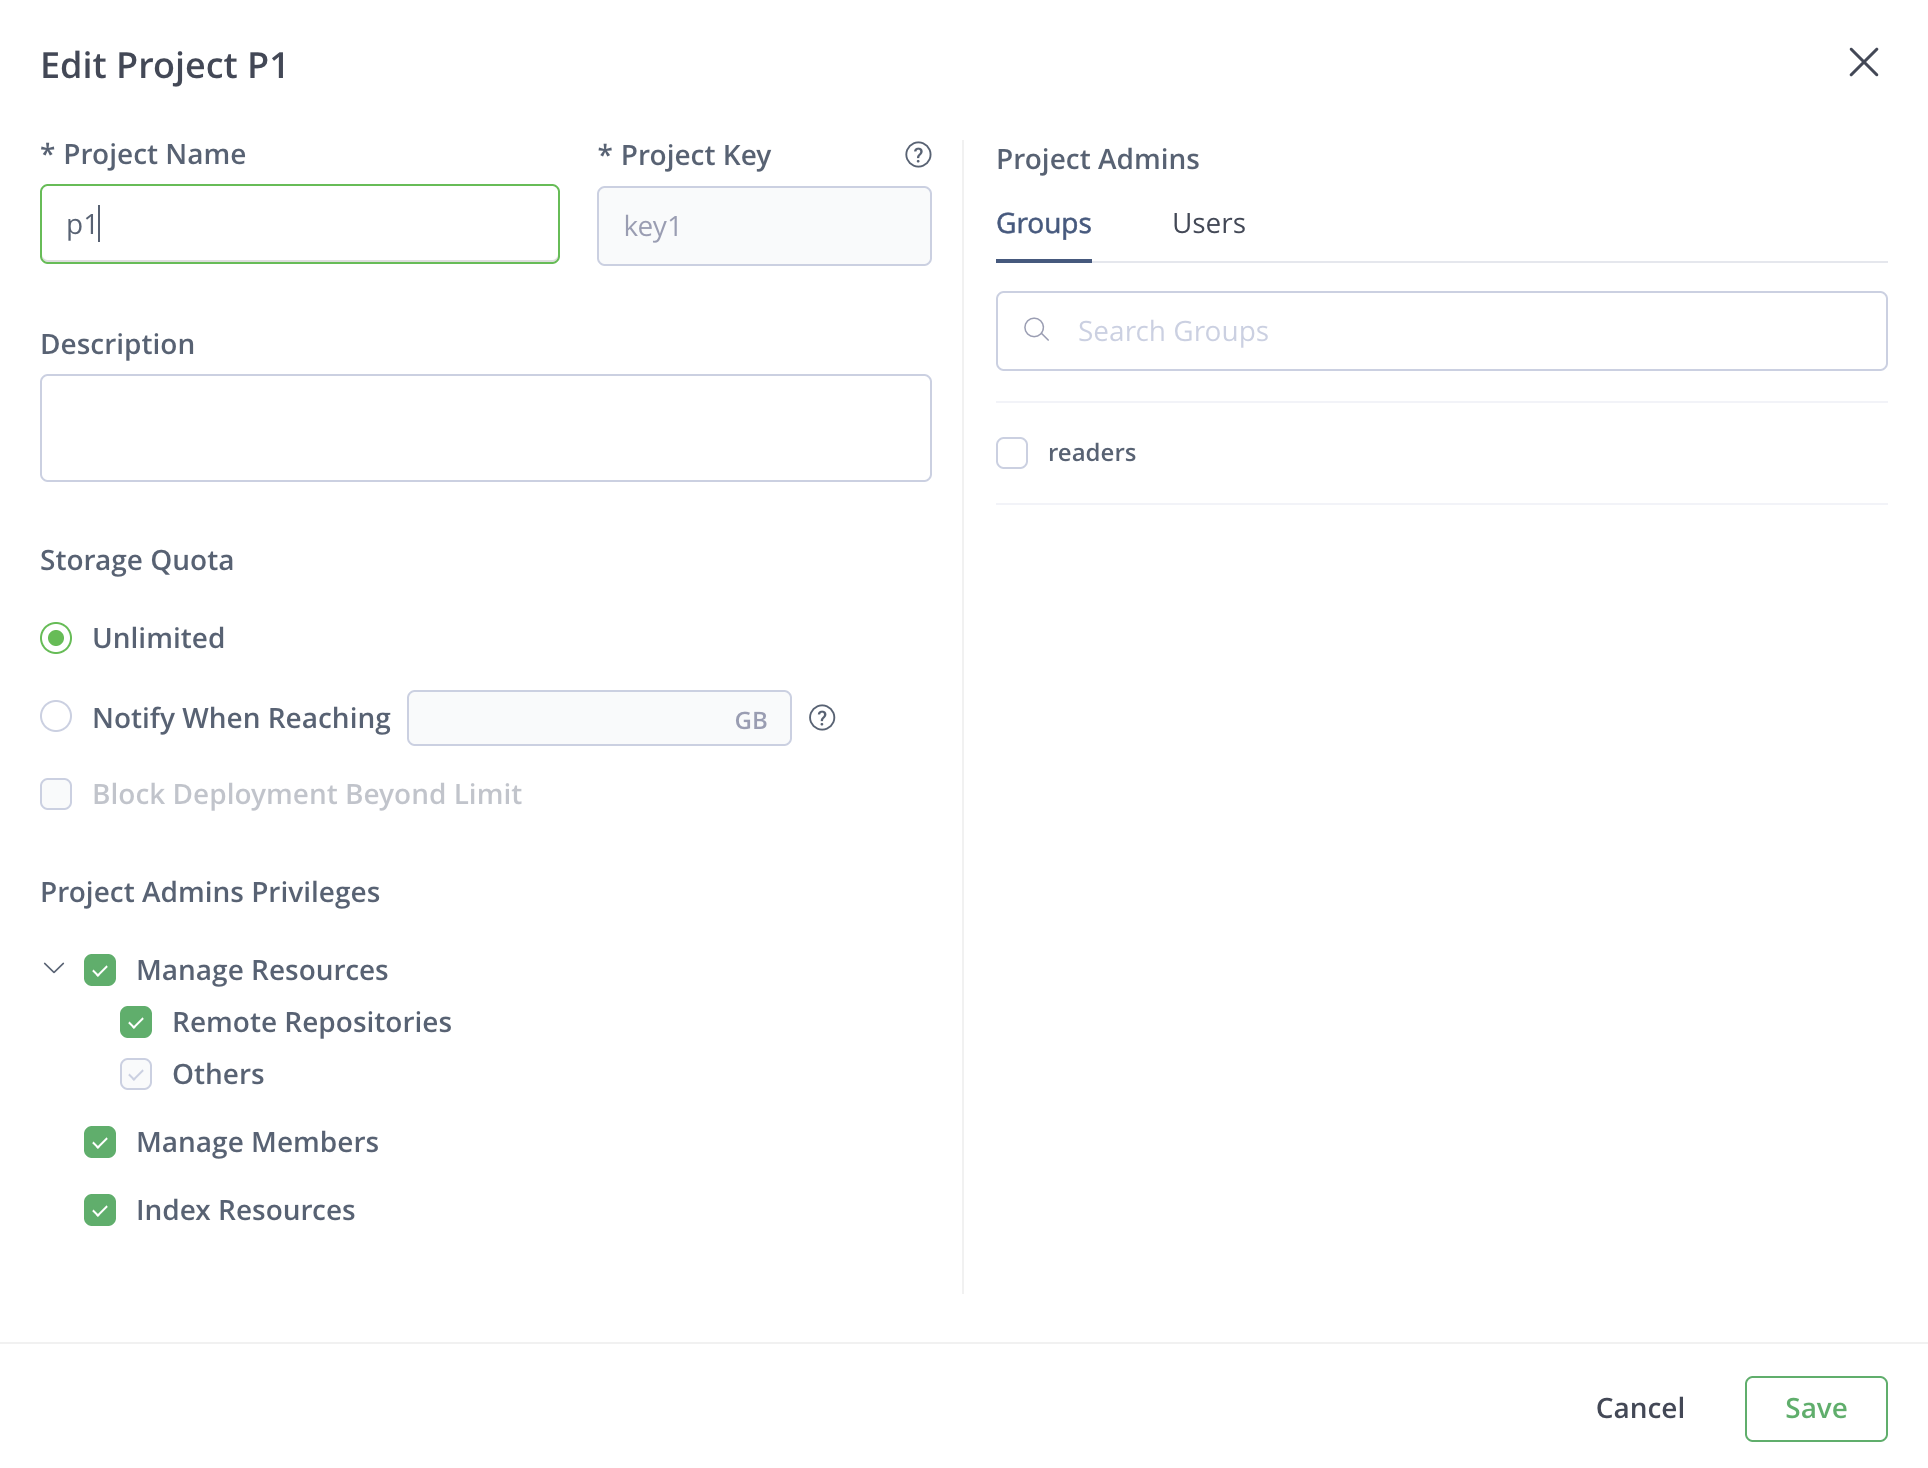Uncheck the Manage Resources checkbox
The image size is (1928, 1468).
(x=100, y=970)
